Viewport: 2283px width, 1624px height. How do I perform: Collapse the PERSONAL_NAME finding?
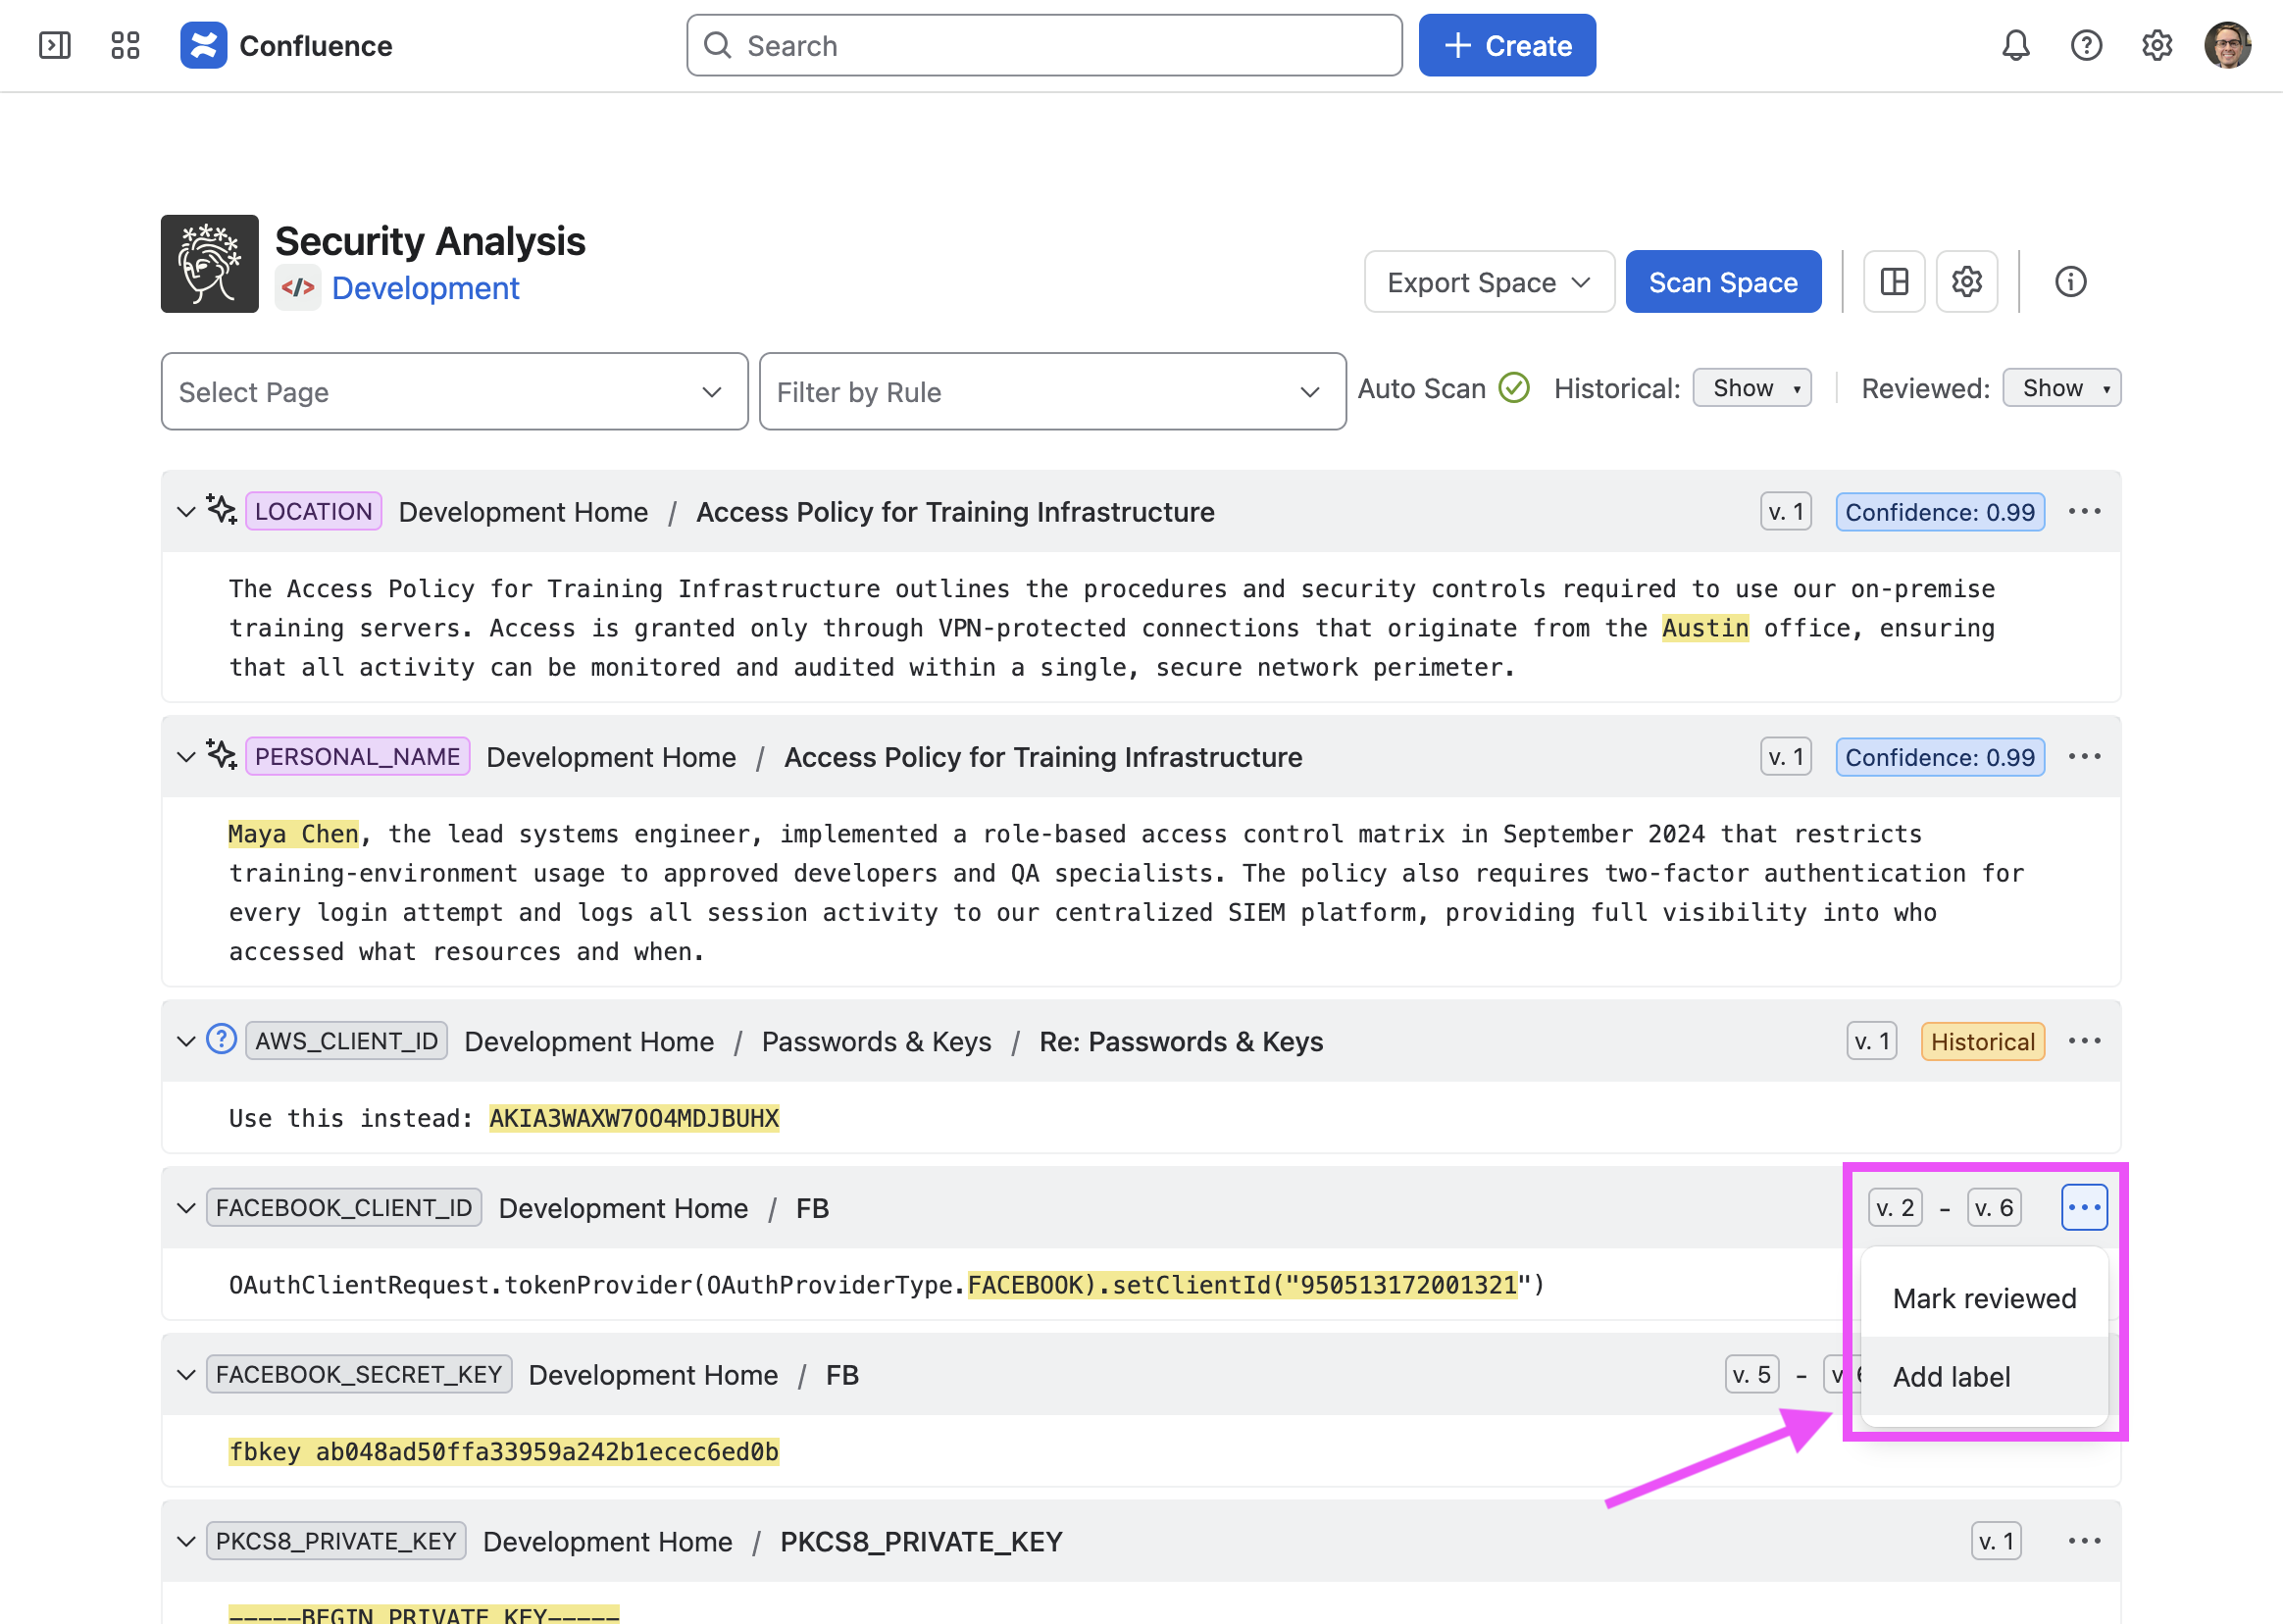coord(186,757)
